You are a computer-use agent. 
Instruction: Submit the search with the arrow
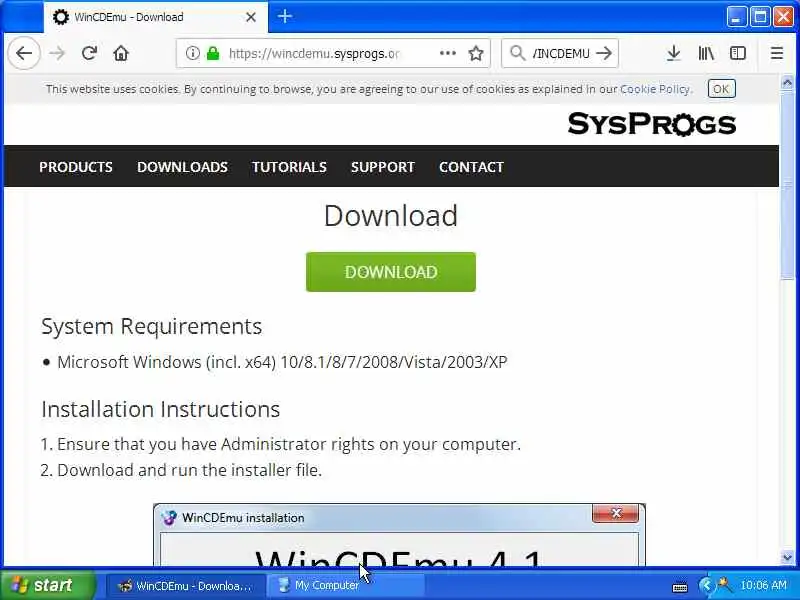point(604,53)
